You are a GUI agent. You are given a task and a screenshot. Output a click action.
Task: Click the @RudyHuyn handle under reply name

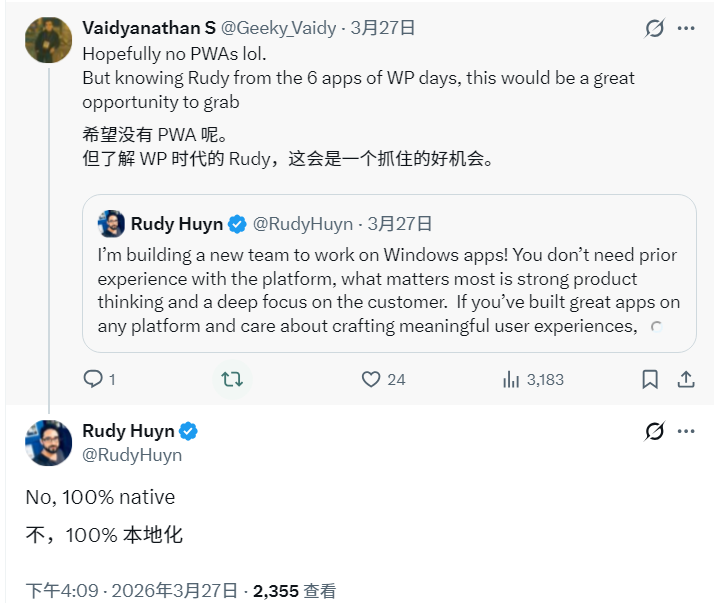pyautogui.click(x=132, y=455)
